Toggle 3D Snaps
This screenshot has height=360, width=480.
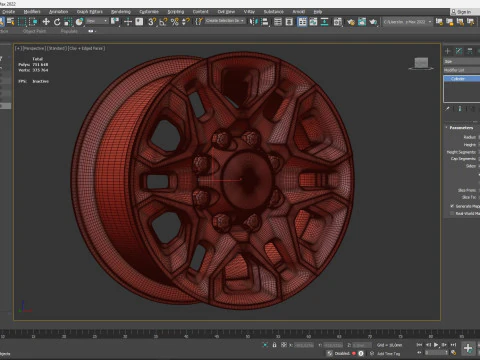coord(152,22)
